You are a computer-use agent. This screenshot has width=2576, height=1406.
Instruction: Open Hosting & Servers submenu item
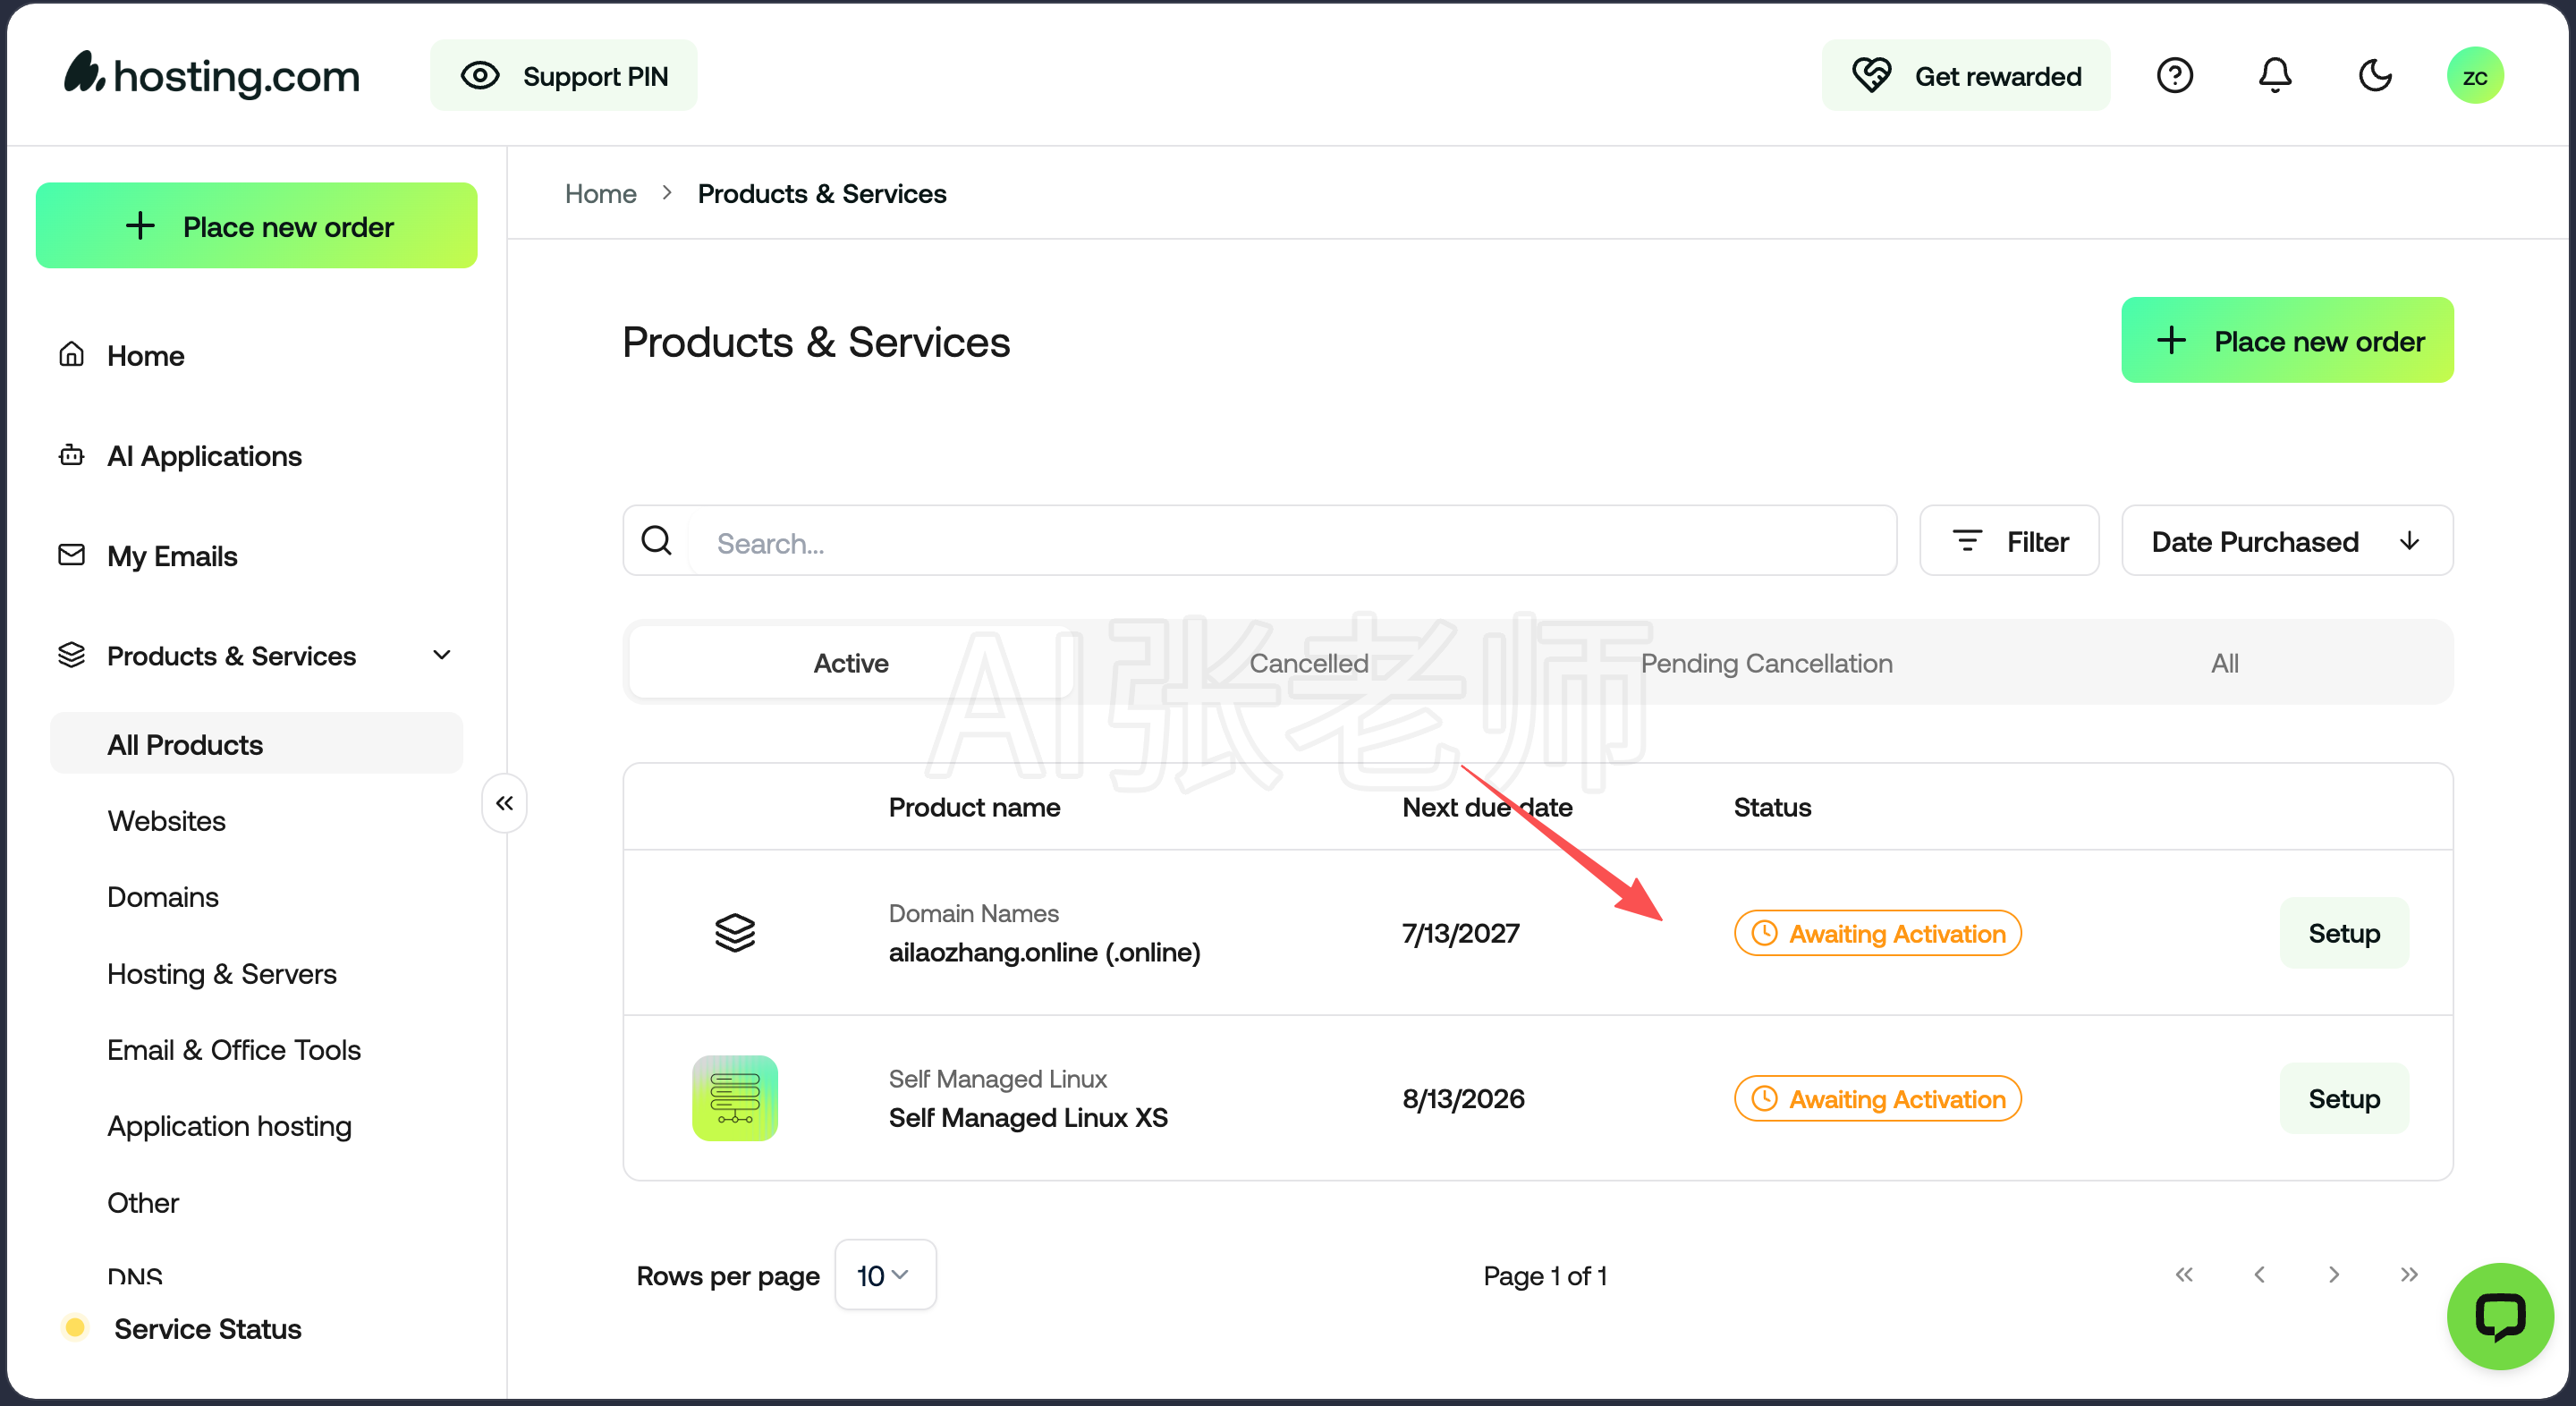(222, 973)
